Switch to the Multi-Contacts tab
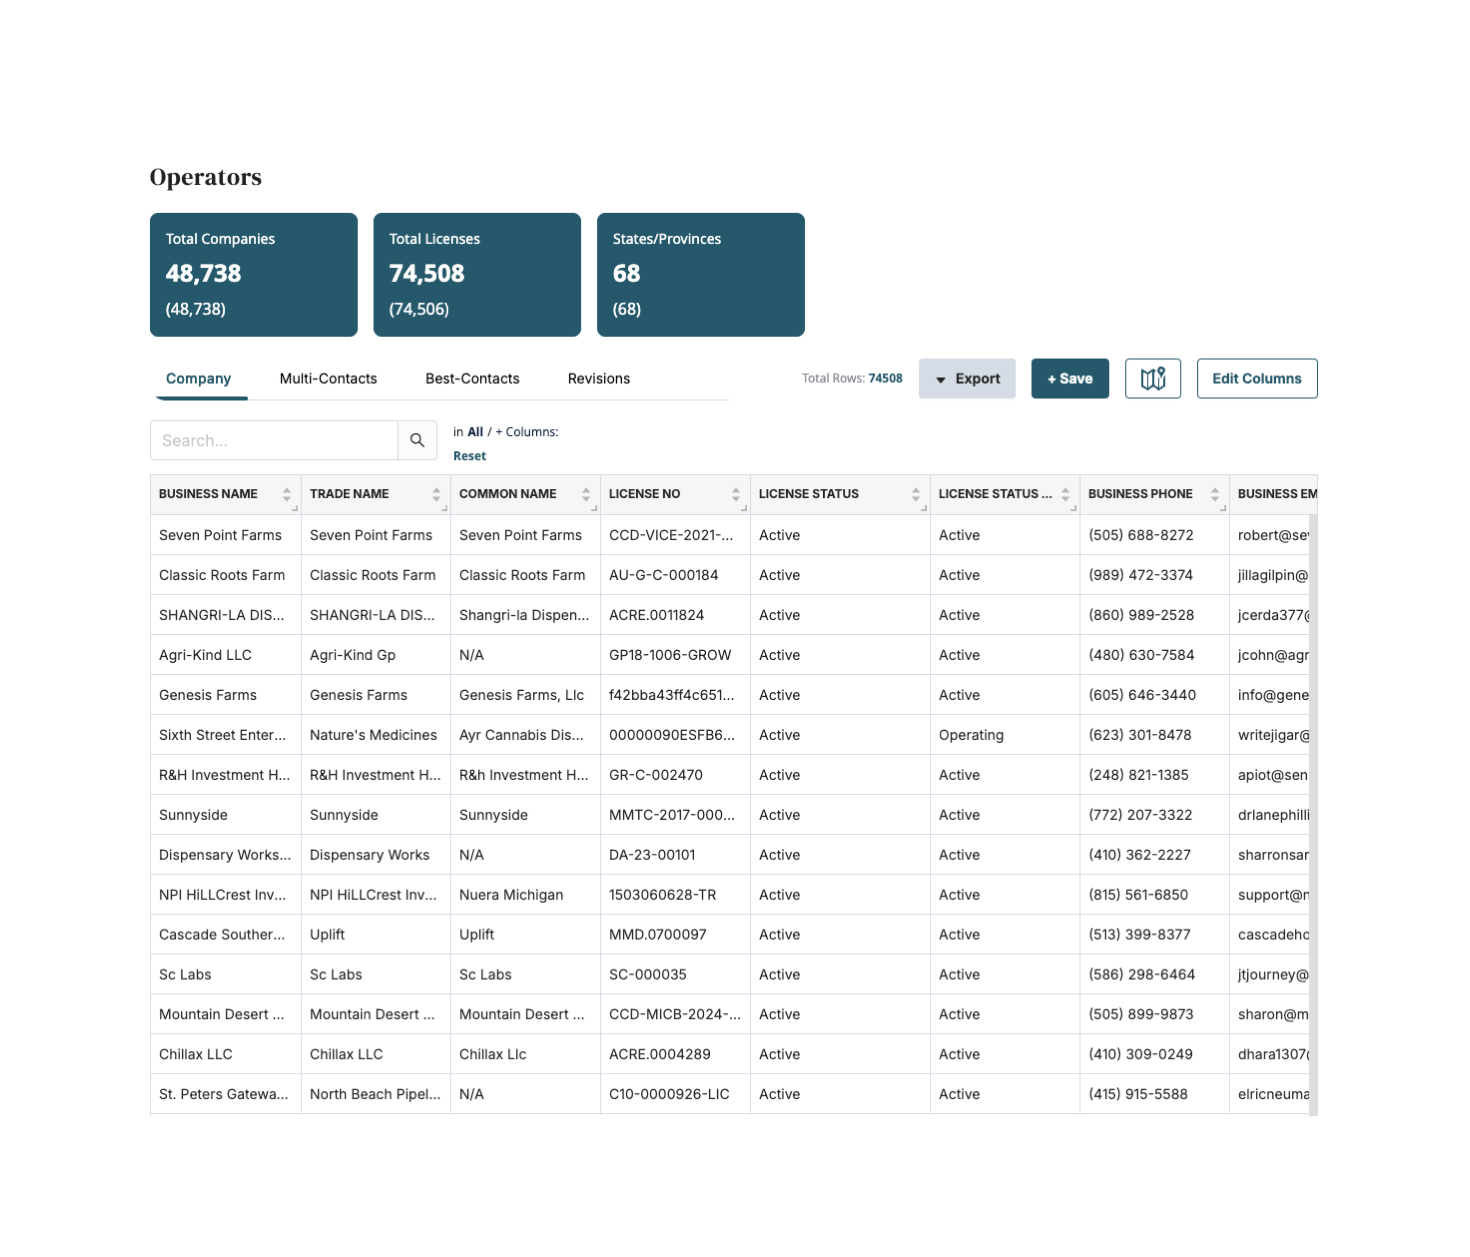Screen dimensions: 1470x1257 (328, 379)
